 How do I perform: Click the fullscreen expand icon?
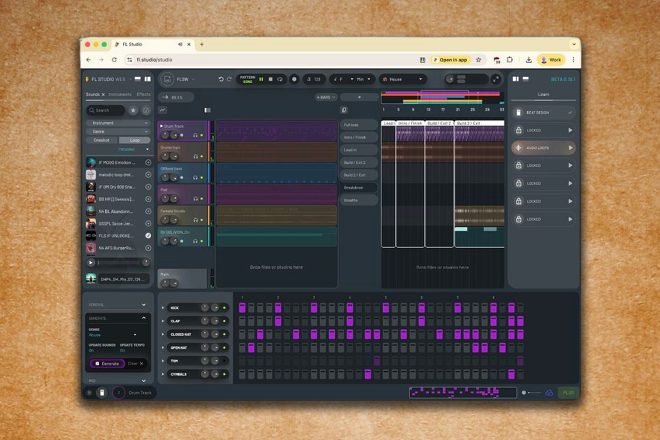point(496,79)
